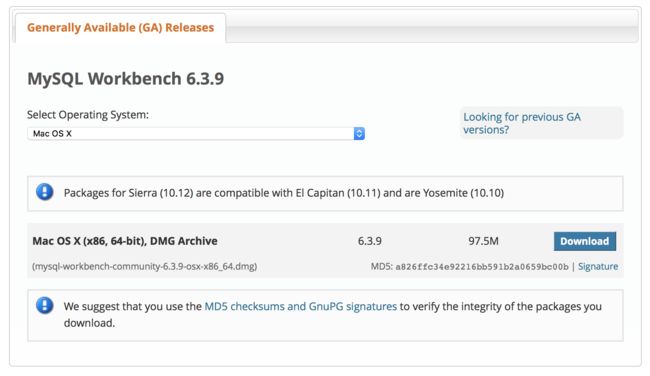Select the MD5 hash value text
Screen dimensions: 650x376
click(482, 267)
